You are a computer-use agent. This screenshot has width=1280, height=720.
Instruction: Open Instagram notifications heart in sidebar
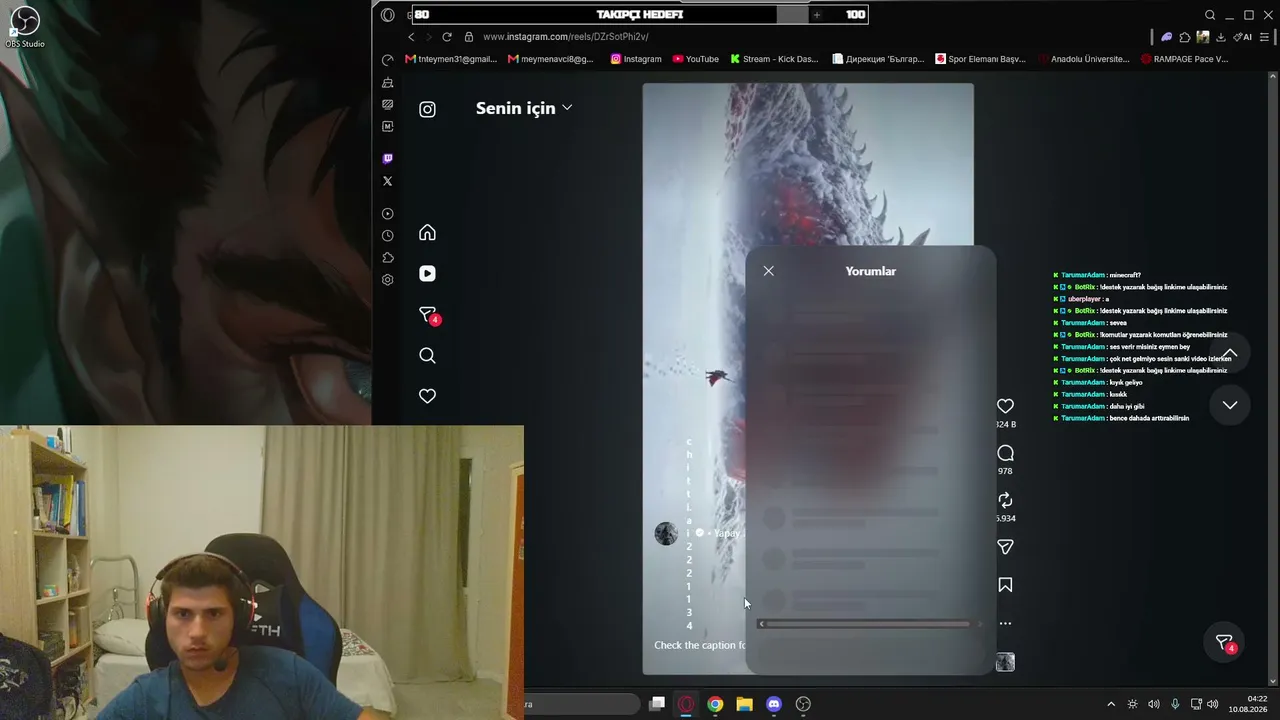click(x=427, y=397)
